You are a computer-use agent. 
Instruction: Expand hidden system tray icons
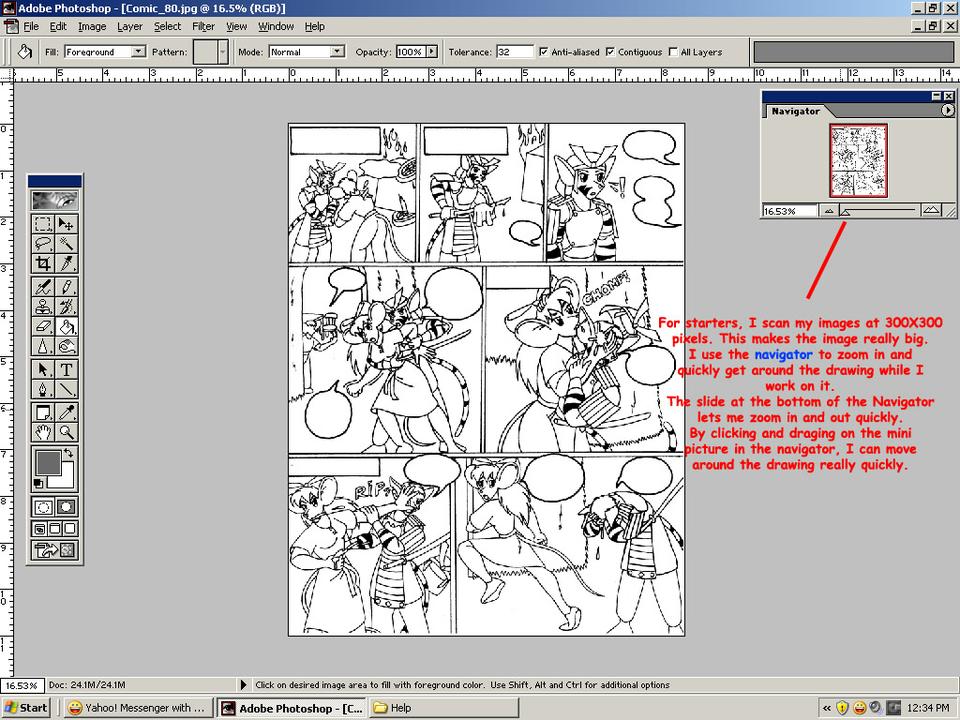pyautogui.click(x=827, y=708)
